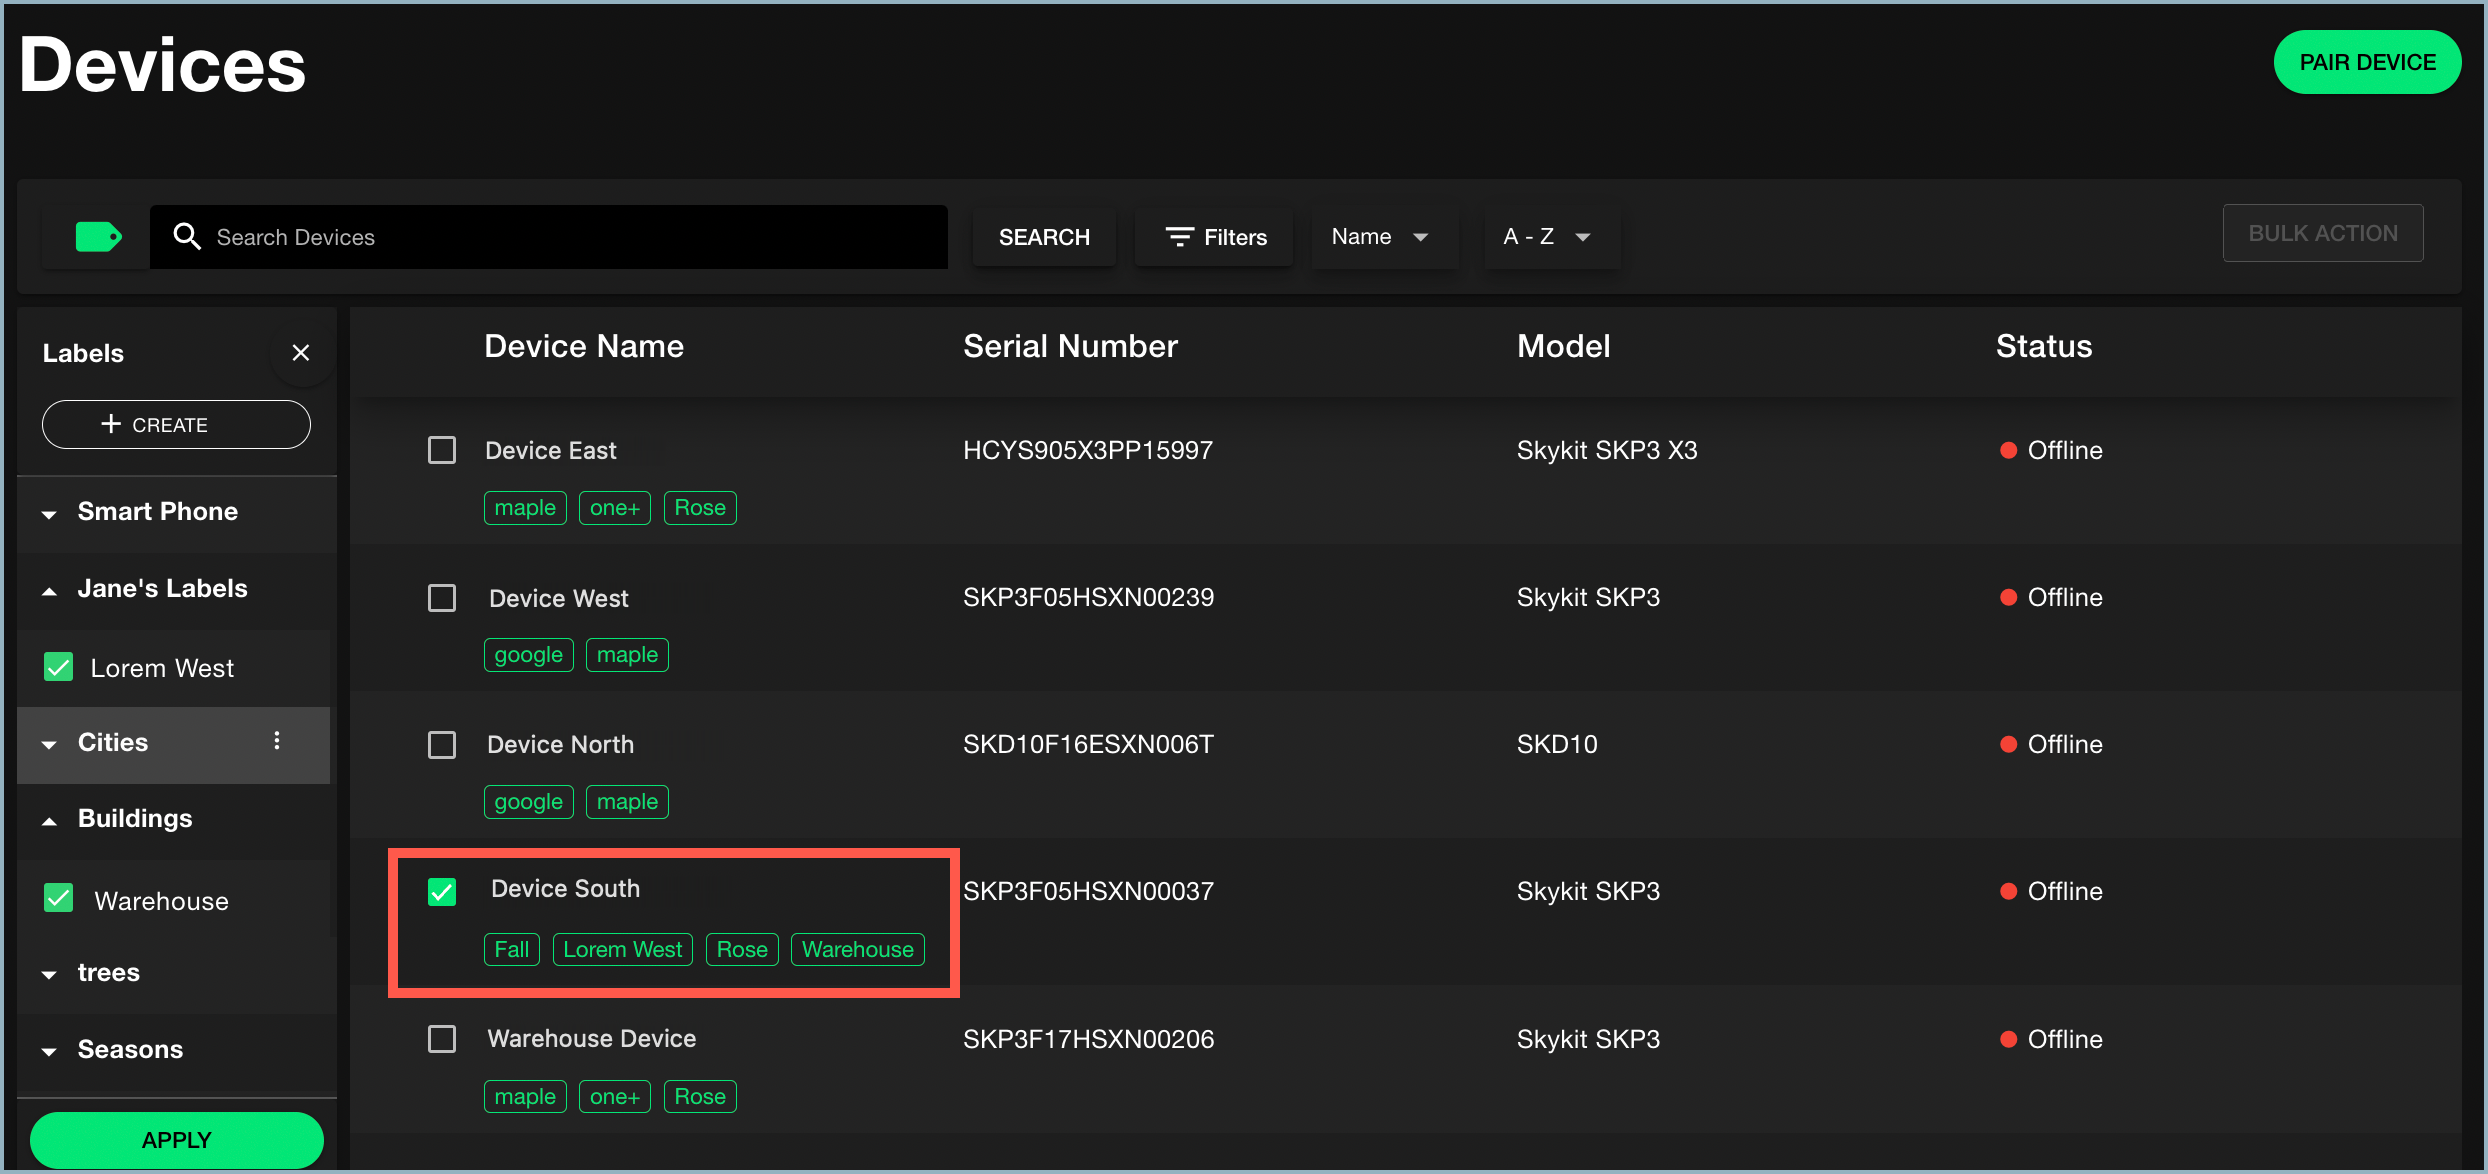
Task: Click the APPLY button
Action: click(176, 1141)
